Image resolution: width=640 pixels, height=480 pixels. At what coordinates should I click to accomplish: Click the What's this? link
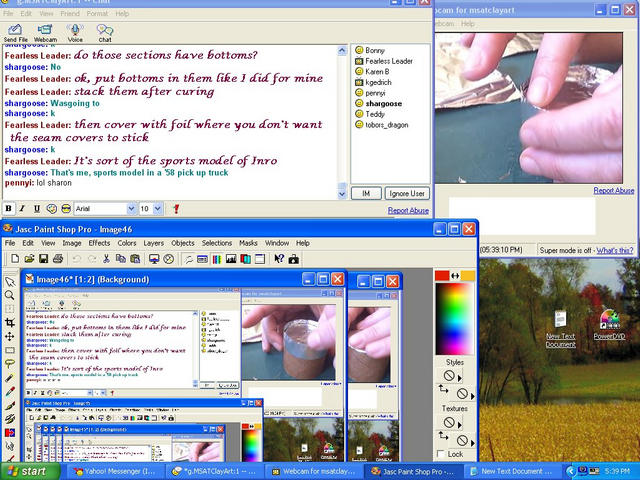pyautogui.click(x=615, y=250)
